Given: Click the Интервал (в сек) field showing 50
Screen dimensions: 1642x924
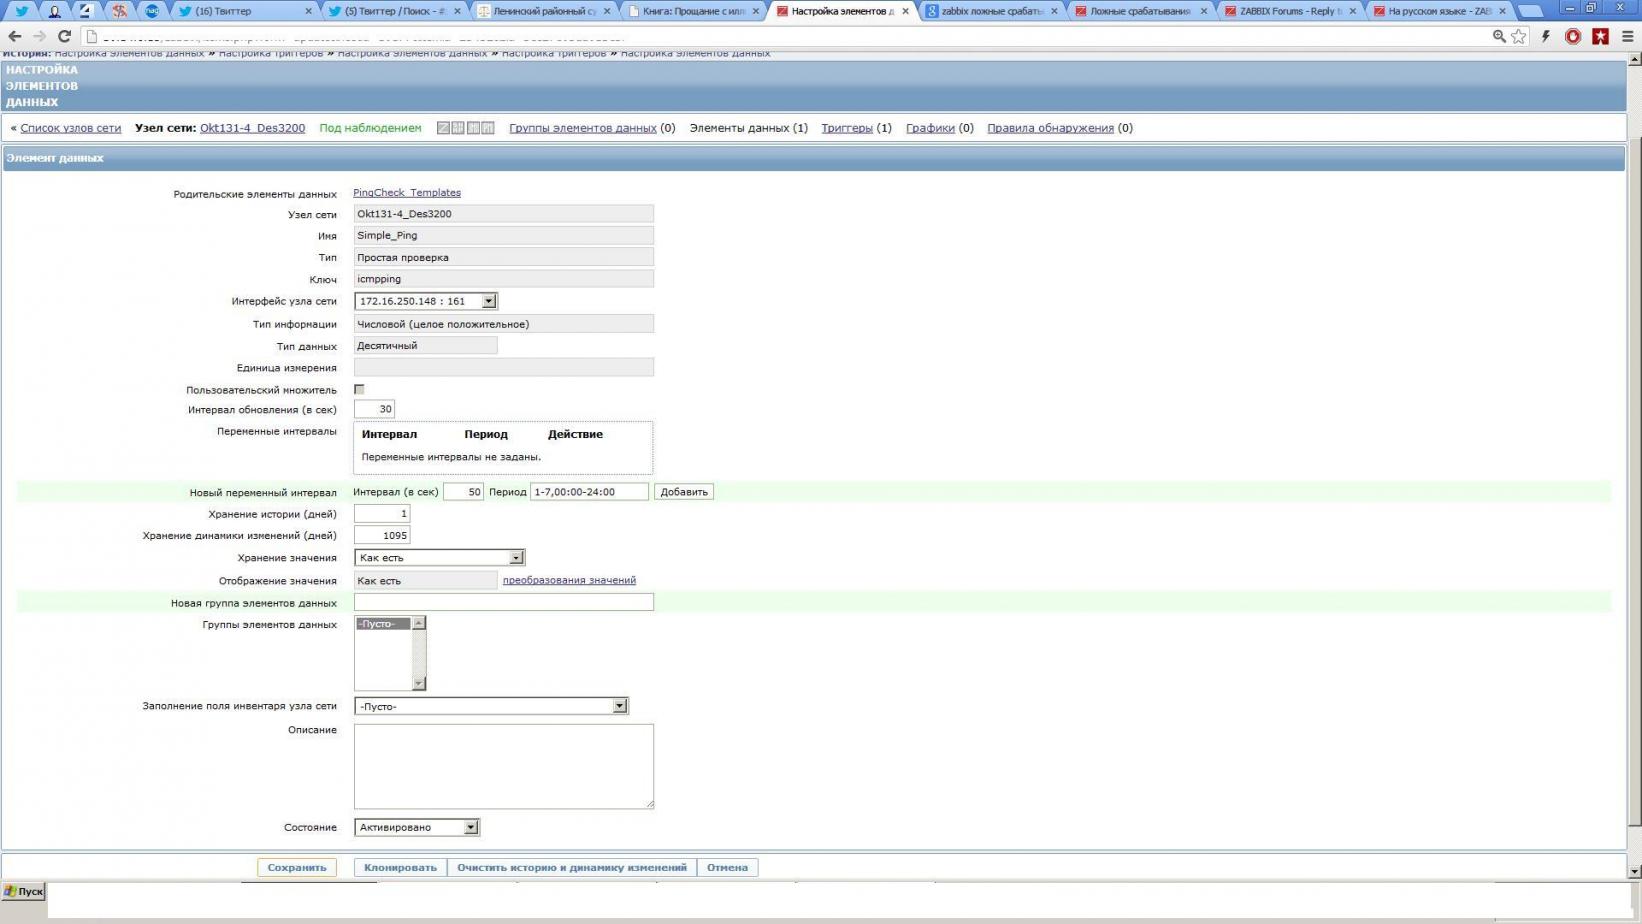Looking at the screenshot, I should click(x=463, y=492).
